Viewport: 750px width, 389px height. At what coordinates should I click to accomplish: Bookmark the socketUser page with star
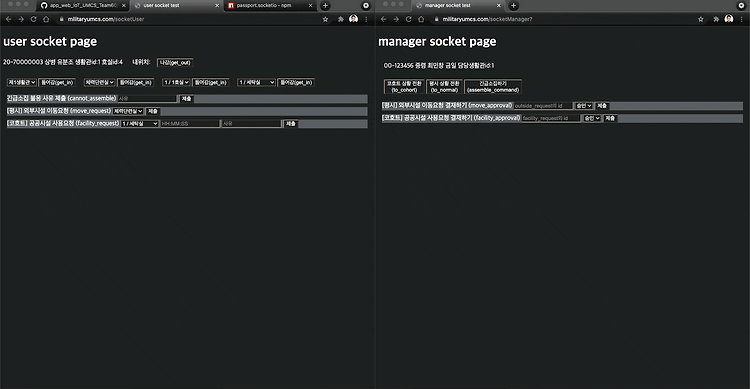326,19
